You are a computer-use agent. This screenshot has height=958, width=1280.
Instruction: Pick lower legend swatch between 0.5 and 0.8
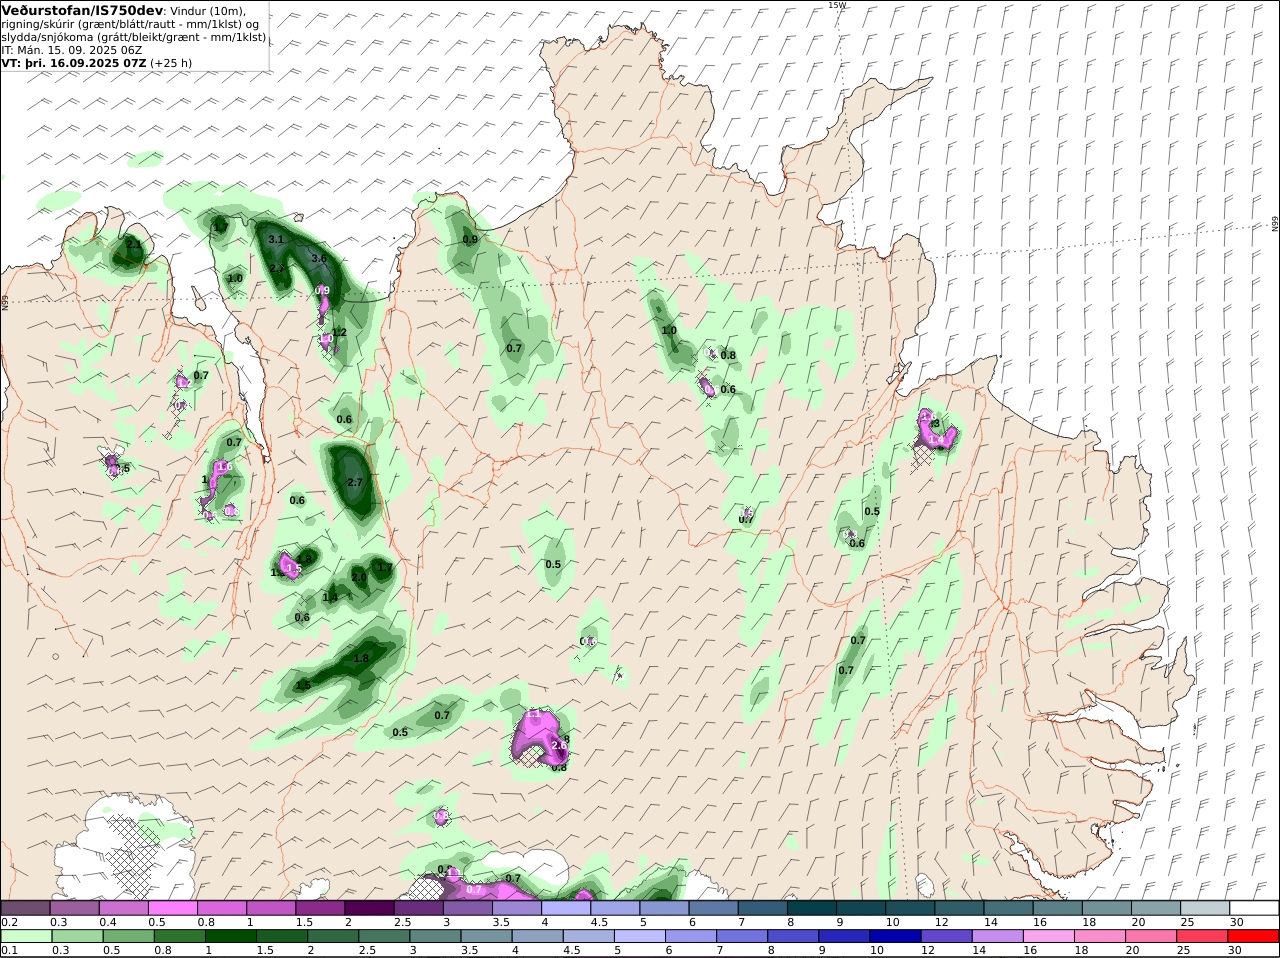128,936
